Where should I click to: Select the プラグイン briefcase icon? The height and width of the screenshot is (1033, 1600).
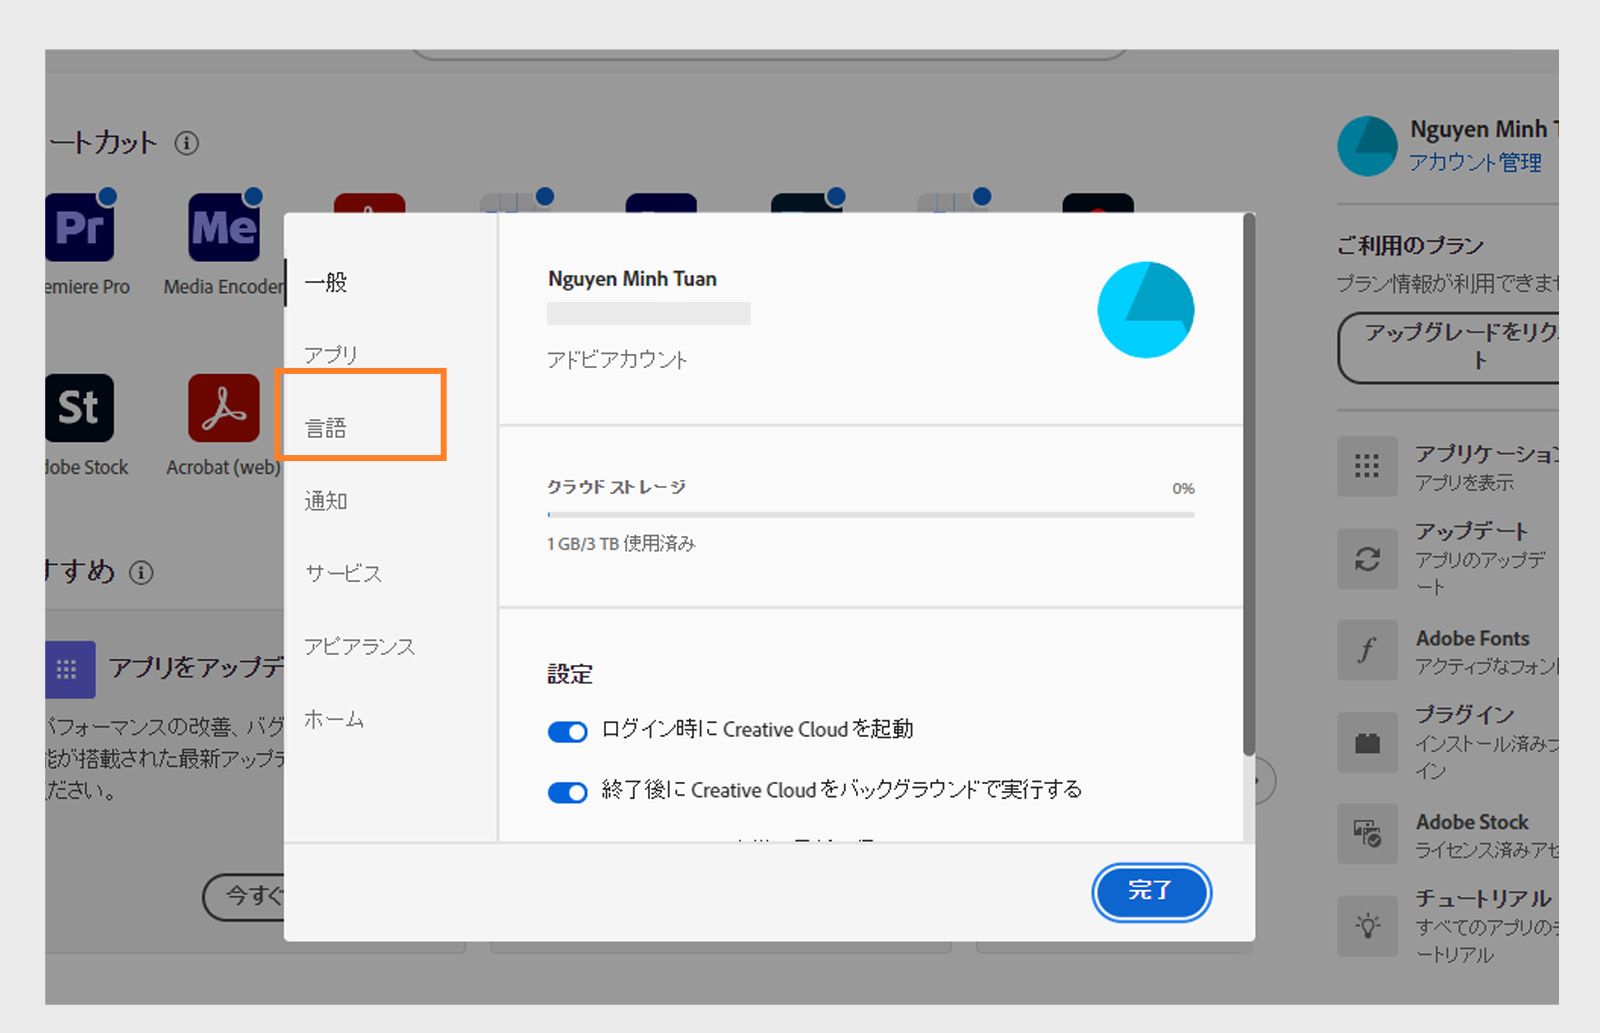coord(1367,742)
